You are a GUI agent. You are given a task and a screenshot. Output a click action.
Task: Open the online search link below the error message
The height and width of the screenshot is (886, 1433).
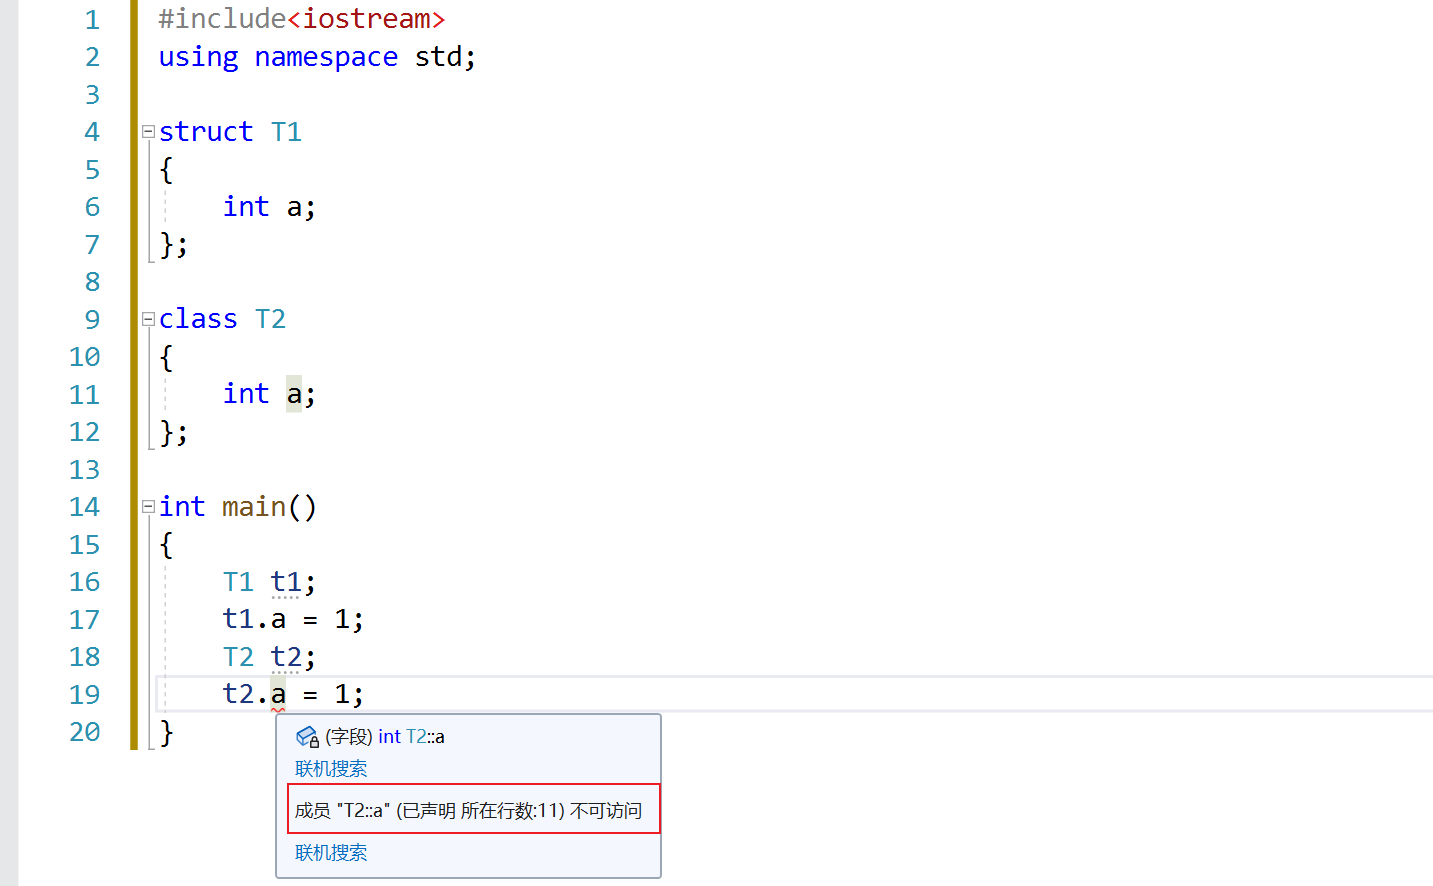(331, 853)
